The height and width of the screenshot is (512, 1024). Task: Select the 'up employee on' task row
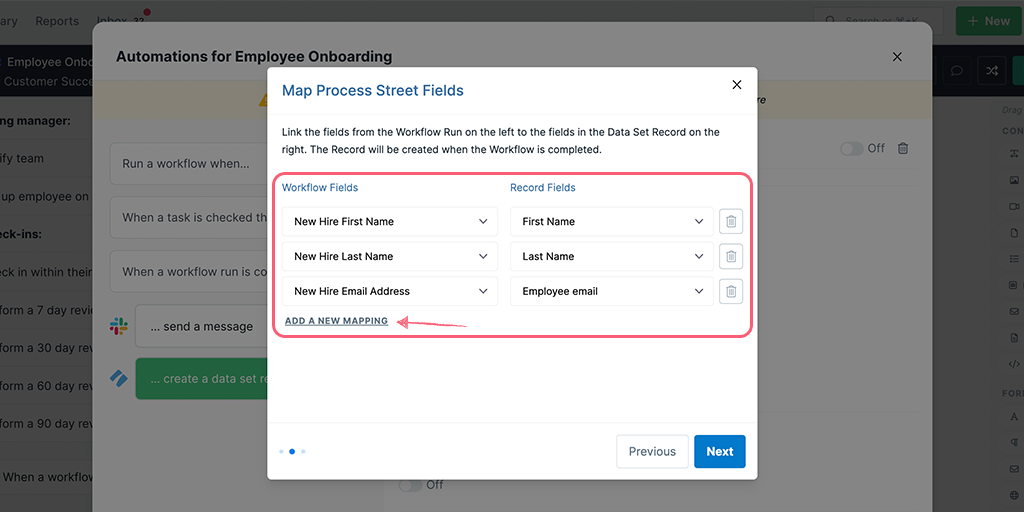click(x=46, y=196)
